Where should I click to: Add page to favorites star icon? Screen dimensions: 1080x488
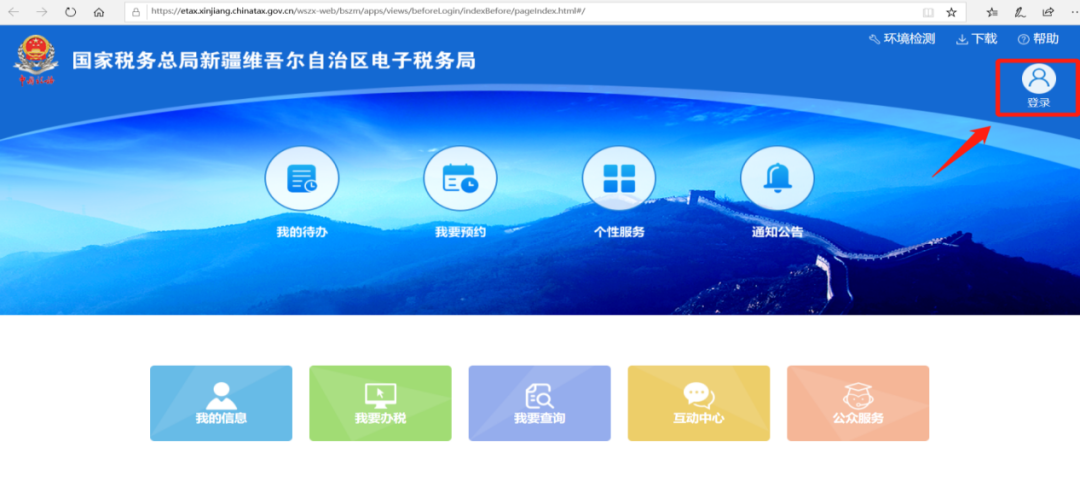pos(951,12)
